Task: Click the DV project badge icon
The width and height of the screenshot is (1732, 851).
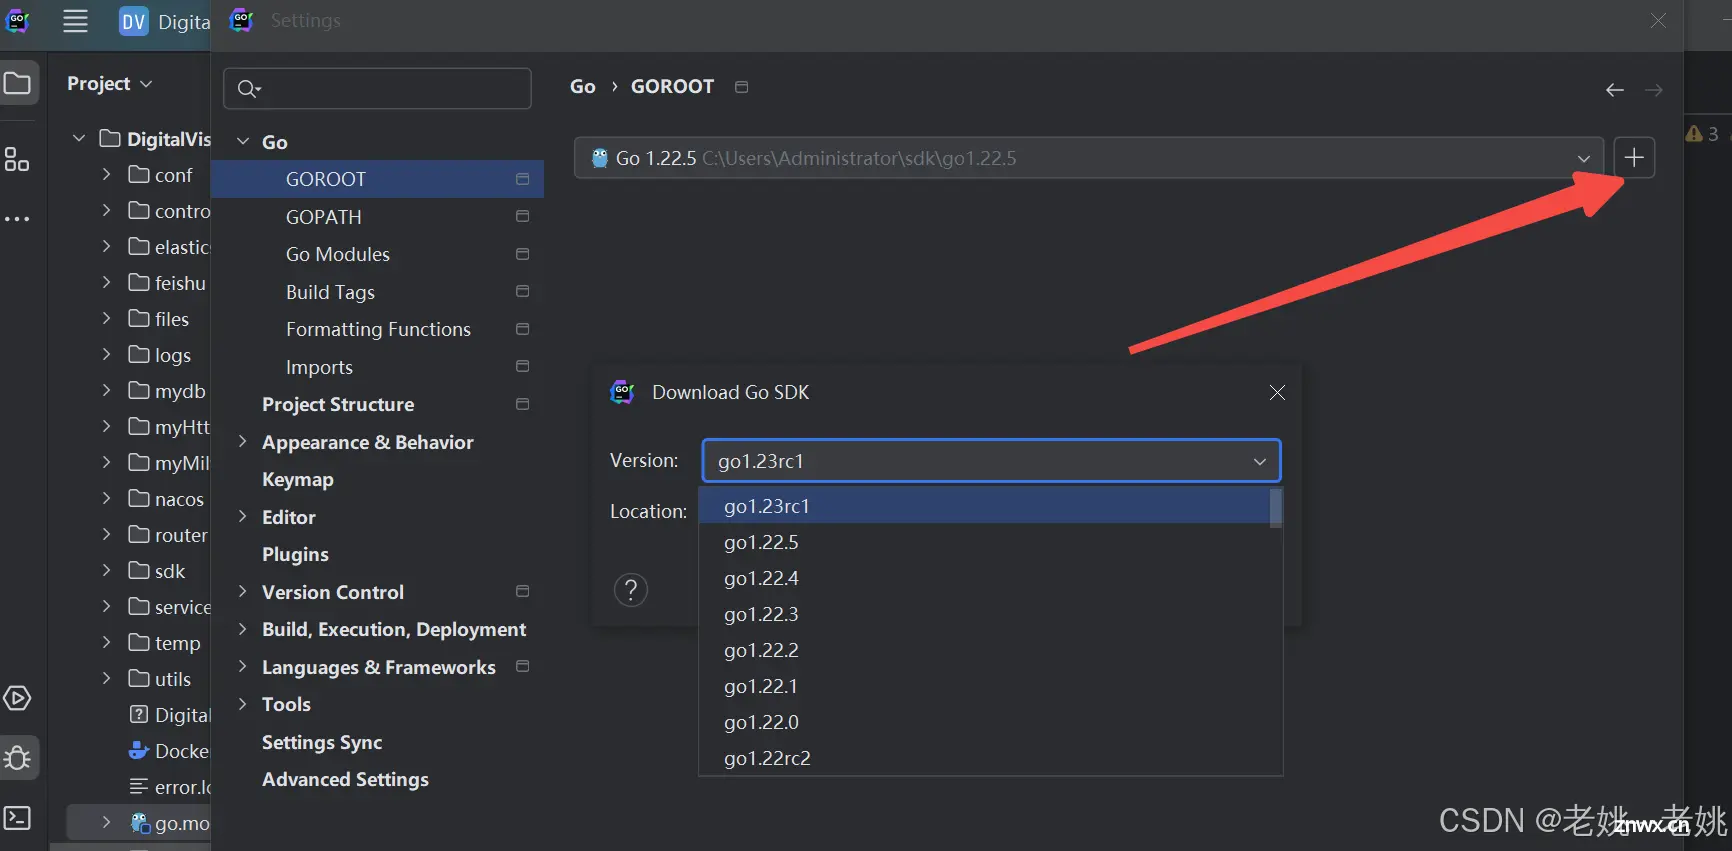Action: (x=134, y=21)
